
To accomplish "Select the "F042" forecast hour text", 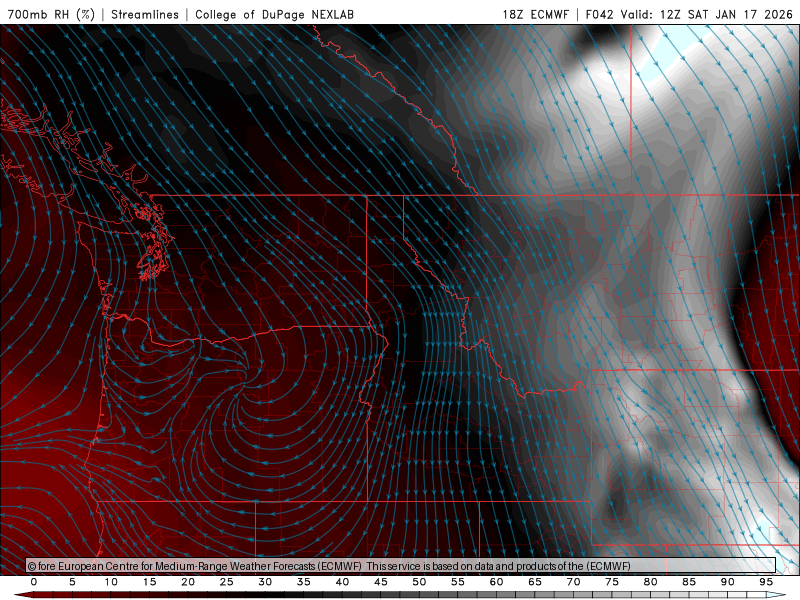I will pyautogui.click(x=599, y=14).
